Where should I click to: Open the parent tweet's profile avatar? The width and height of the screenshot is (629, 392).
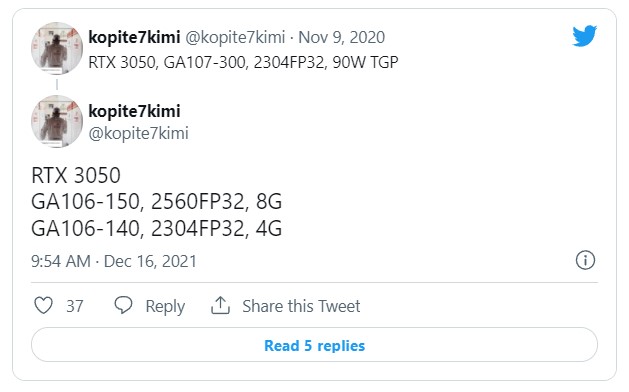57,49
